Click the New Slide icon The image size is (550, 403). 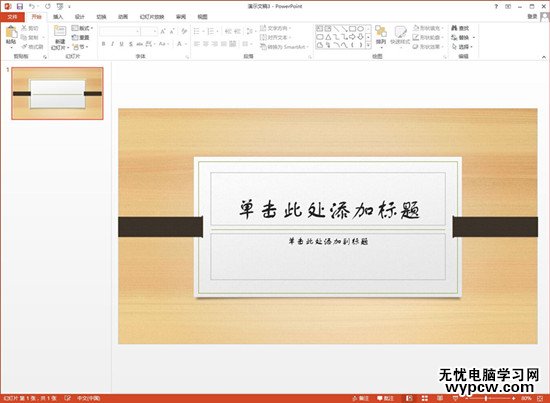click(x=60, y=31)
